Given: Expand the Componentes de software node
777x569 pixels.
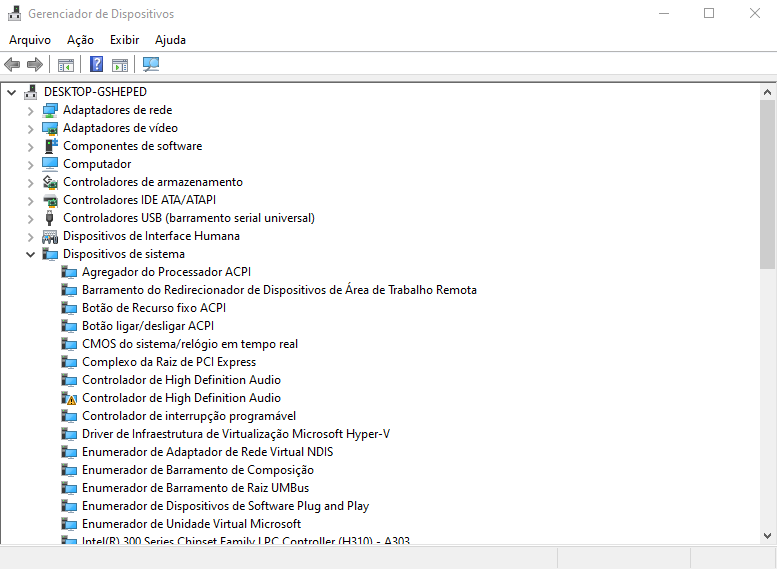Looking at the screenshot, I should [x=30, y=147].
